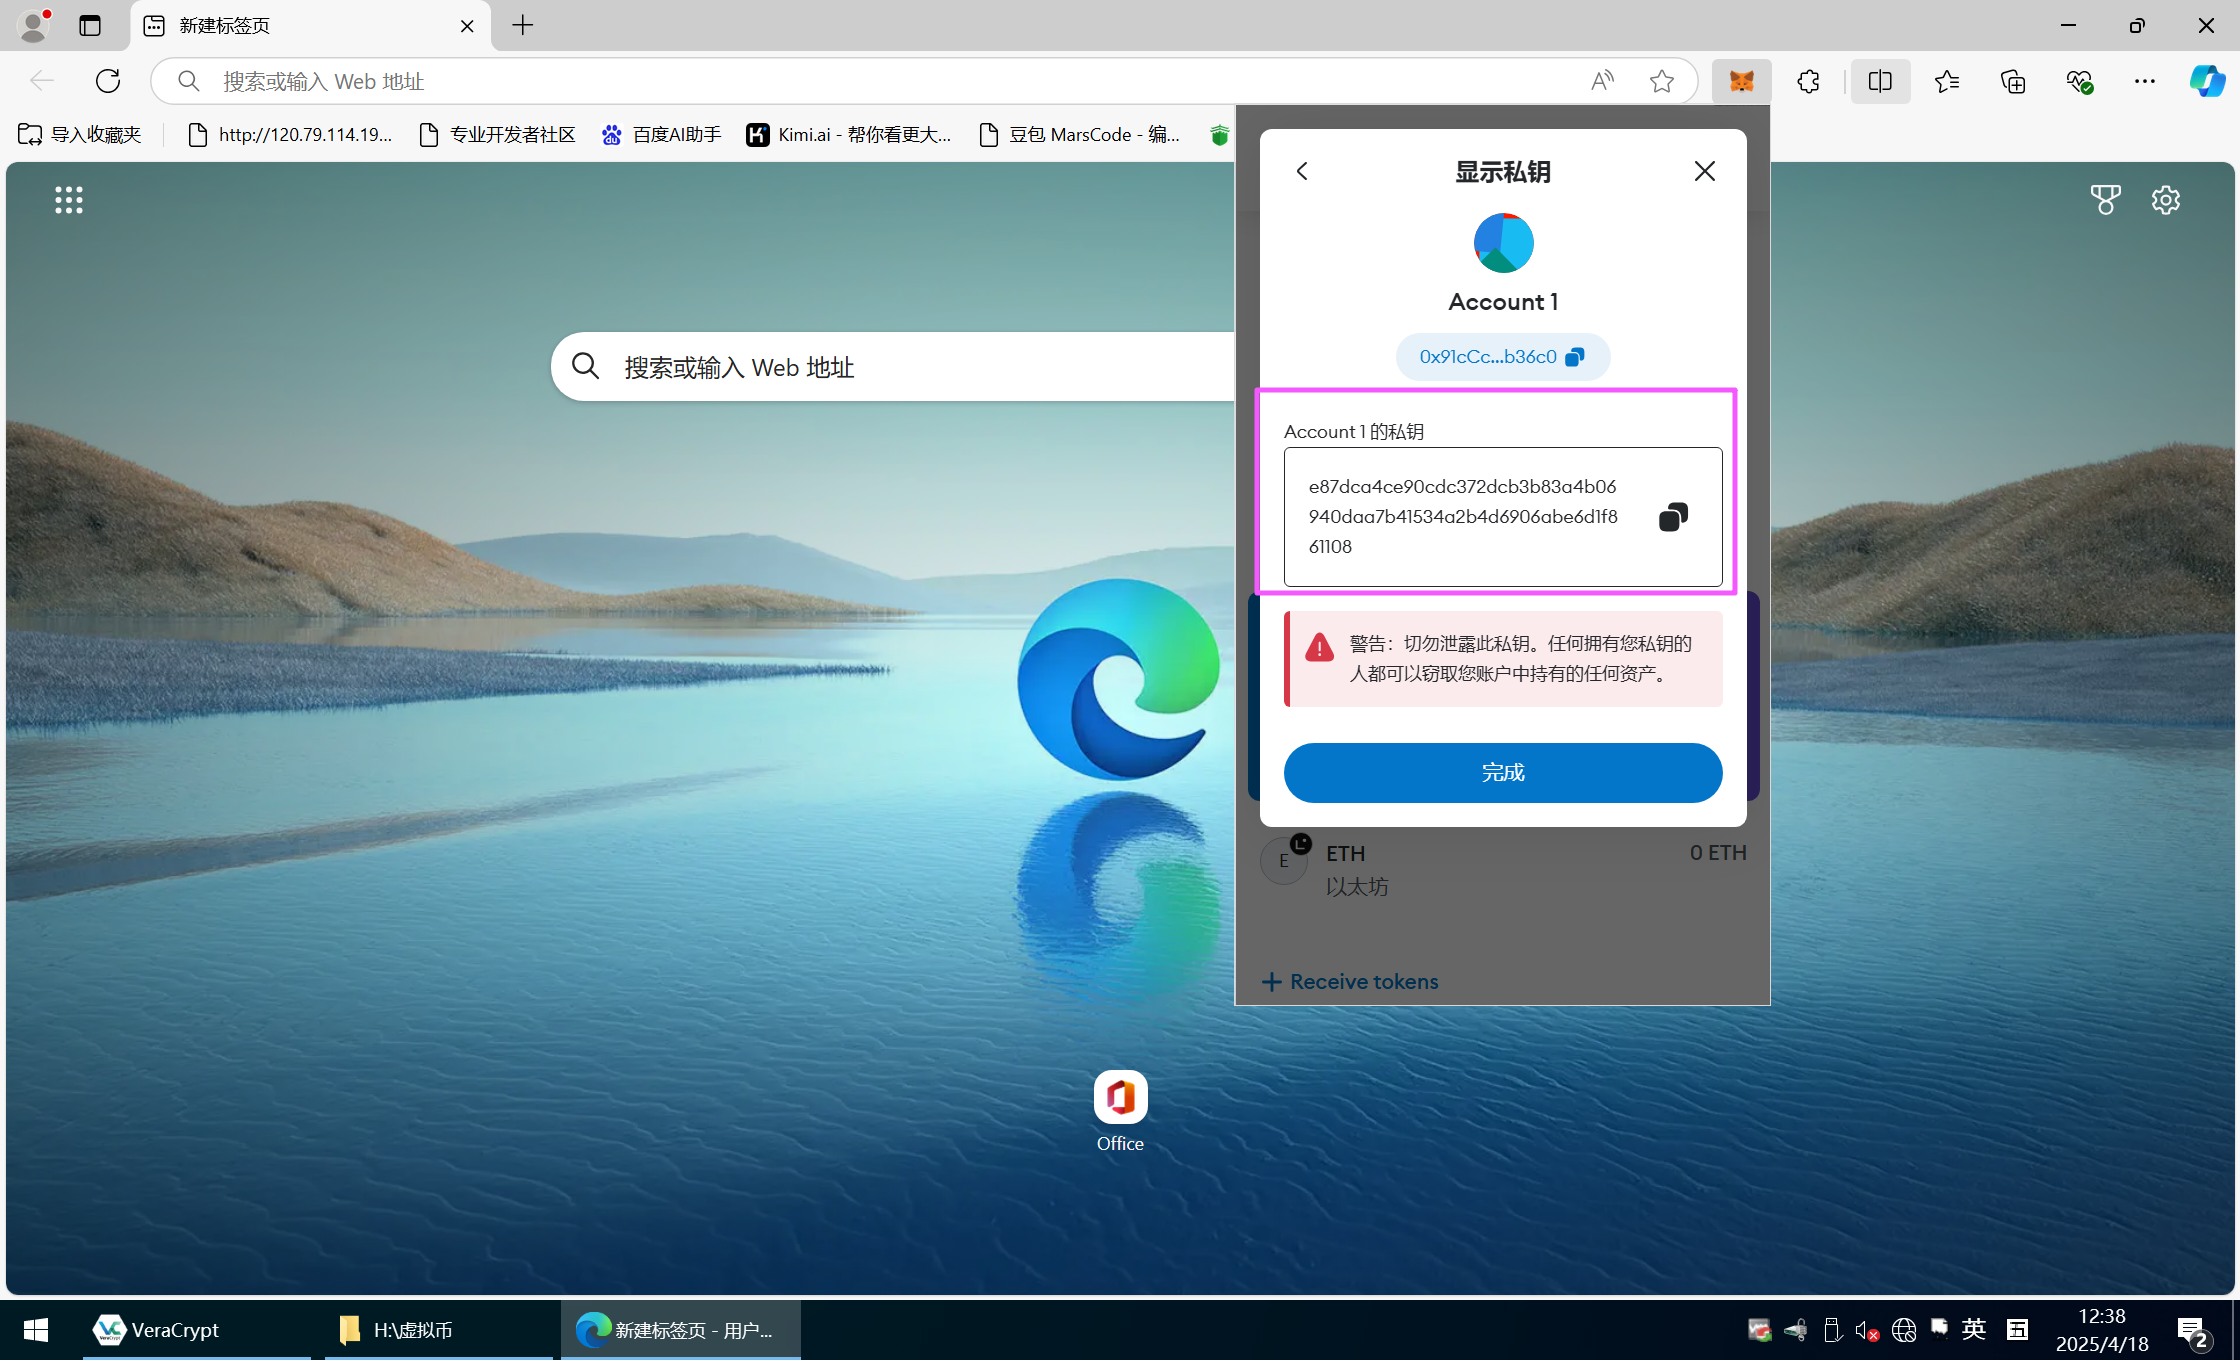Select the ETH 以太坊 token row

coord(1503,868)
